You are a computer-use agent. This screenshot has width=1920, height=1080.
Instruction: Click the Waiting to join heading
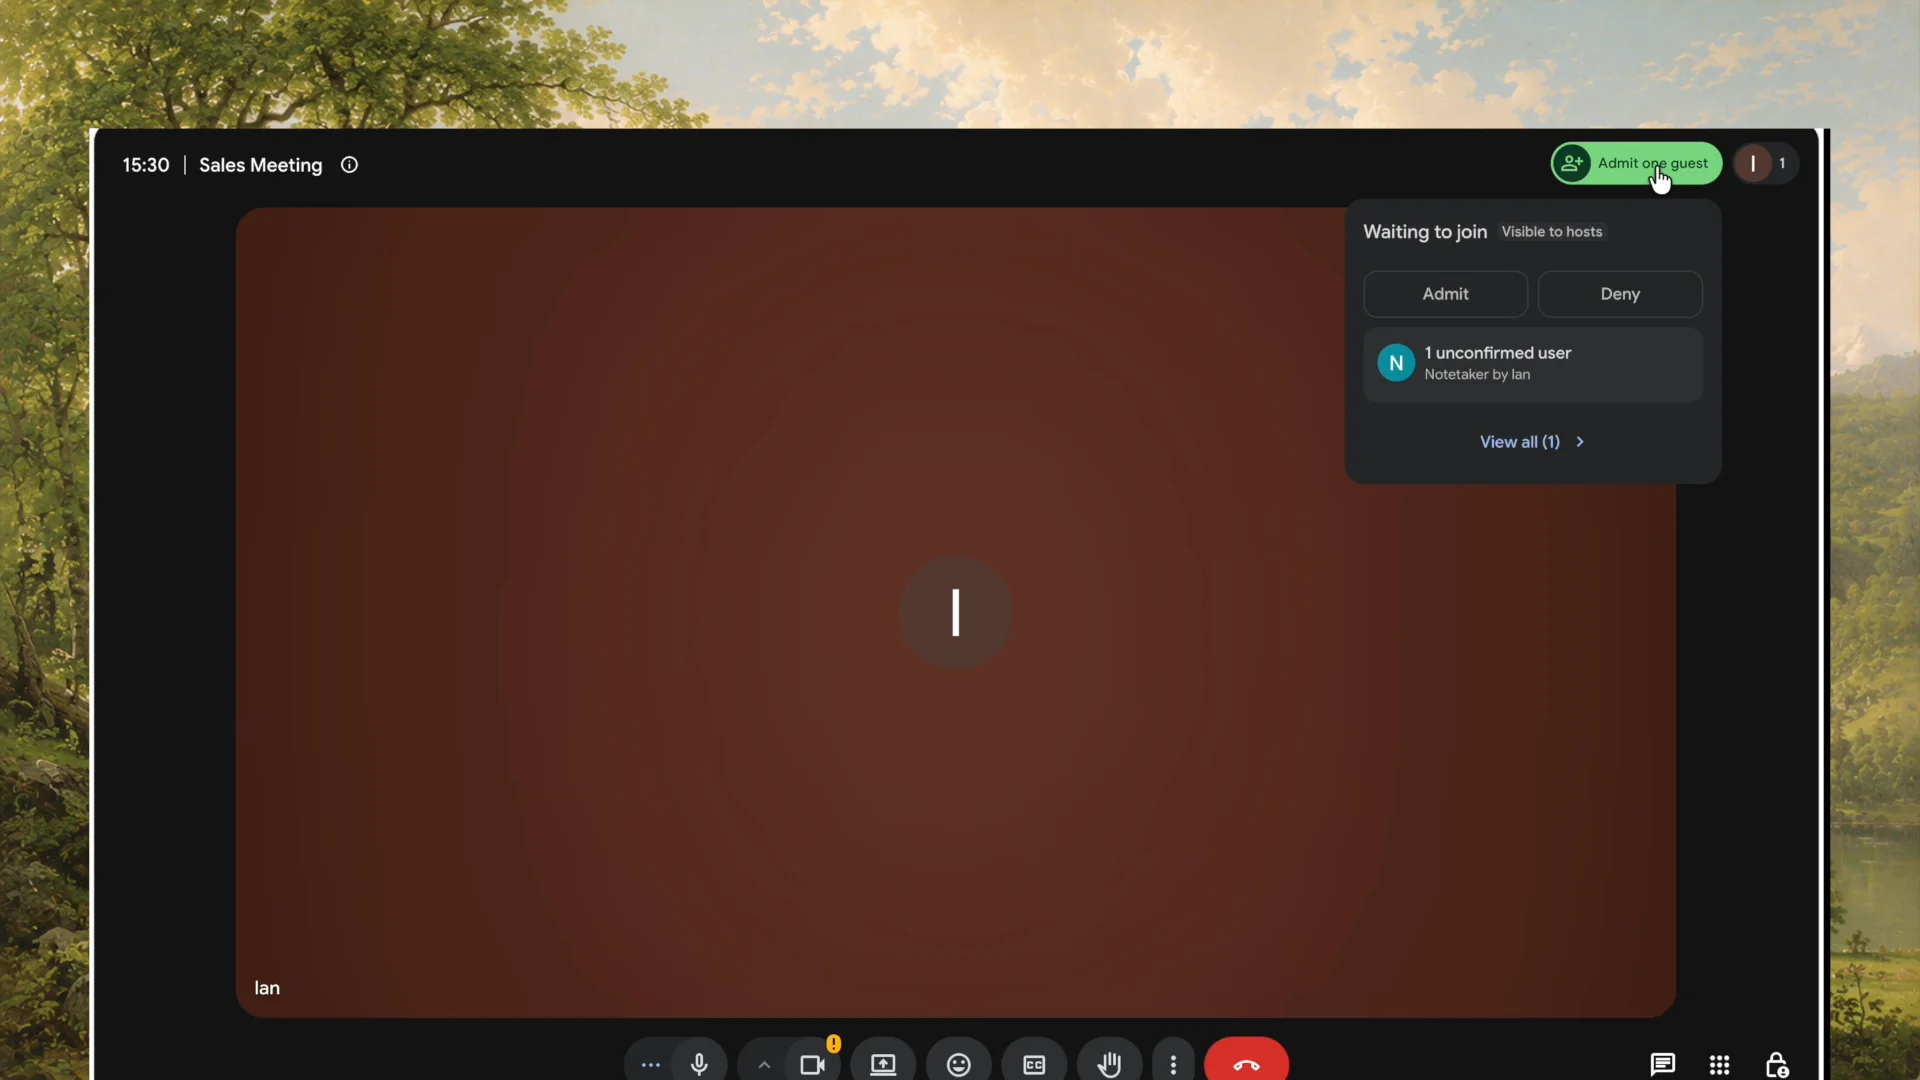[1425, 232]
